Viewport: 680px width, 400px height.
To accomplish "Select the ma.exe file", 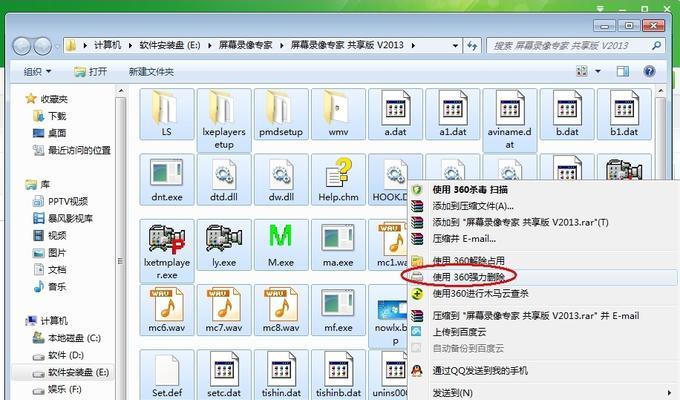I will [338, 245].
